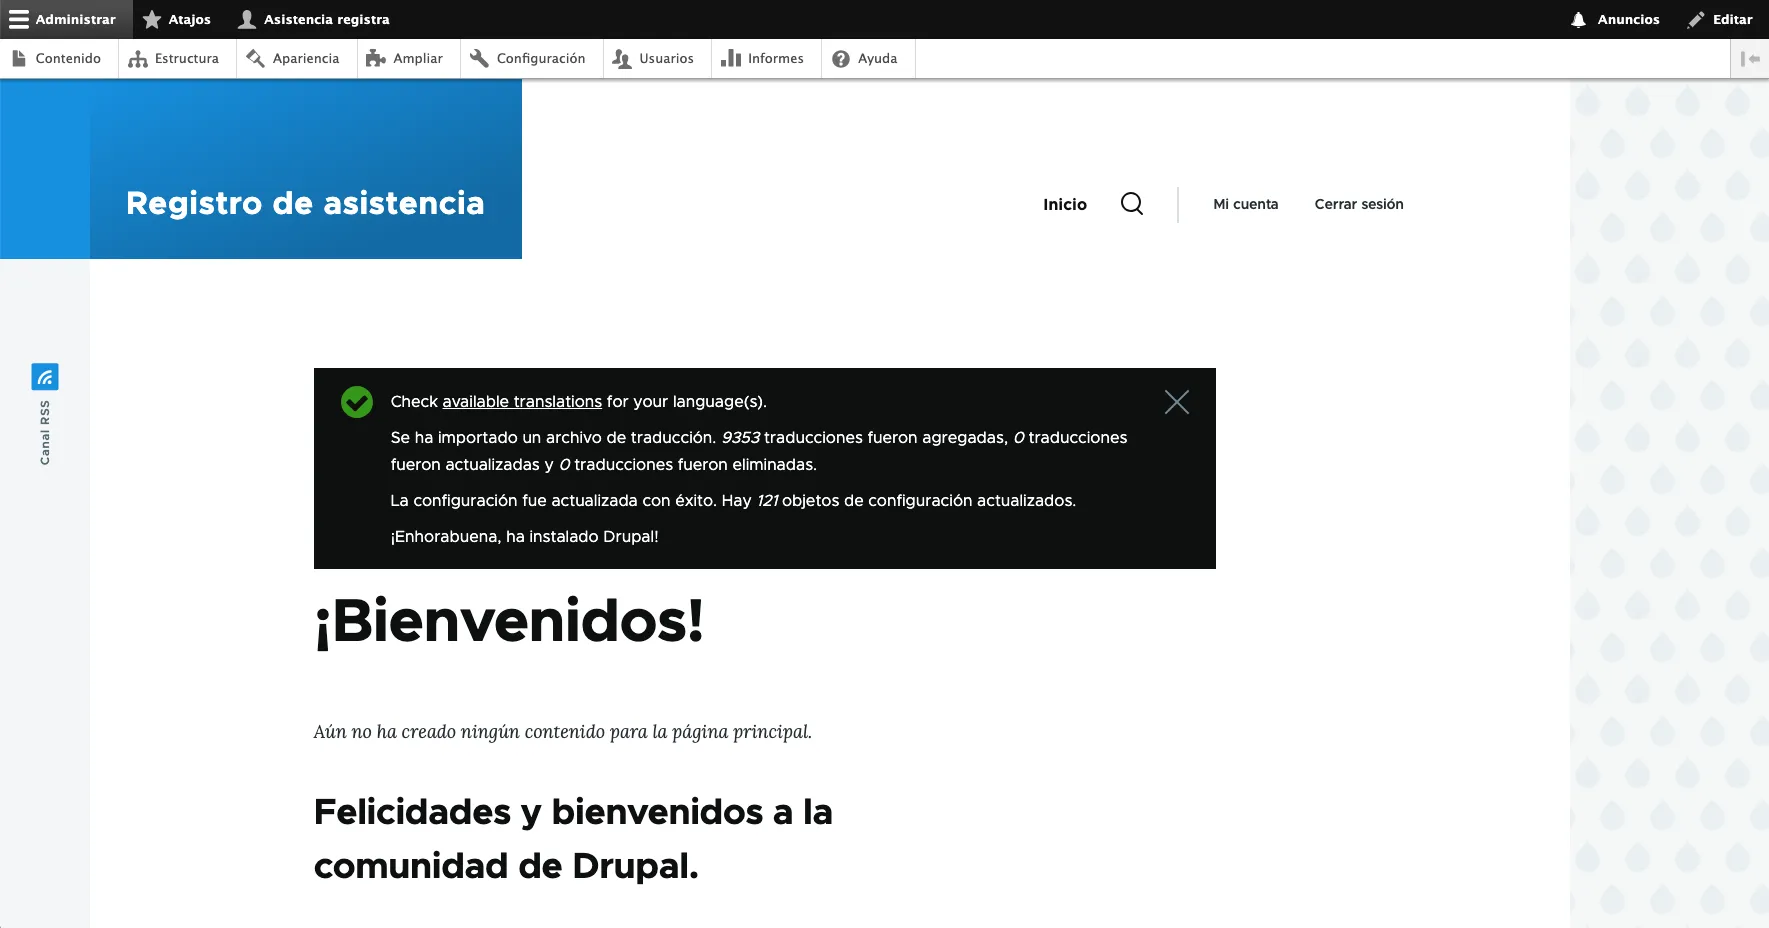Close the status message box
This screenshot has width=1769, height=928.
coord(1176,402)
